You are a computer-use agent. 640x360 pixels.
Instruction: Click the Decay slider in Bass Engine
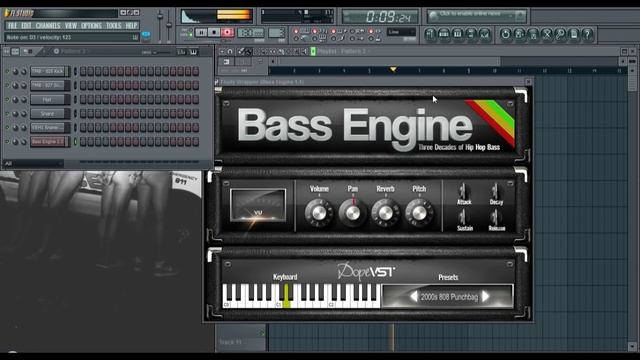(495, 190)
